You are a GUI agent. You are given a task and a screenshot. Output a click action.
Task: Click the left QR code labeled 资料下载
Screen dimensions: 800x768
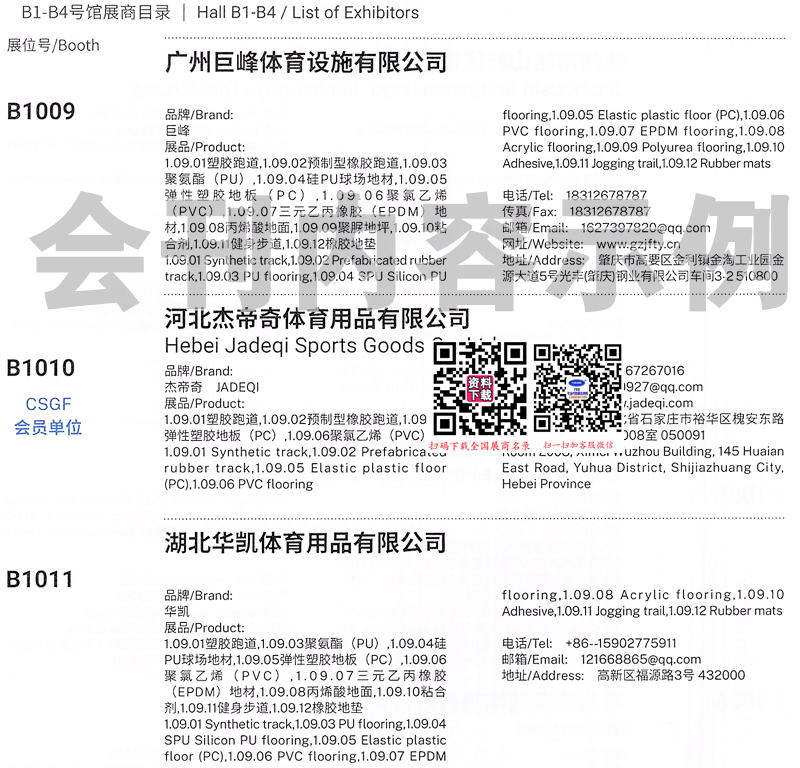479,387
